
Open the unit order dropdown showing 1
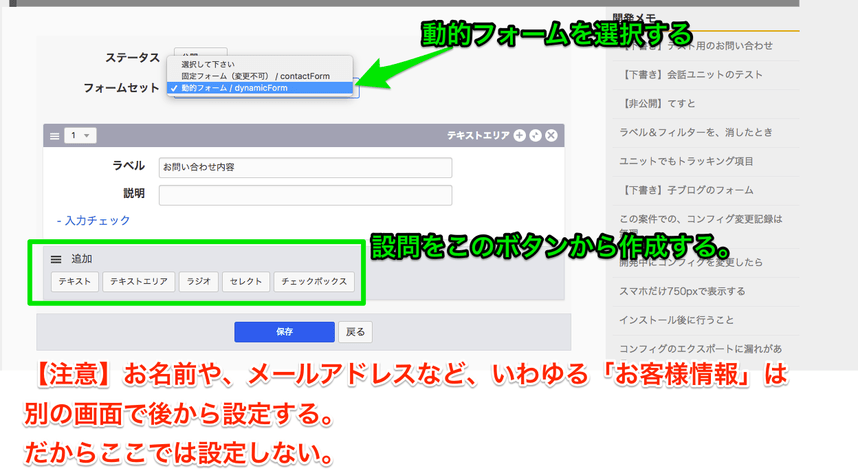(x=81, y=136)
